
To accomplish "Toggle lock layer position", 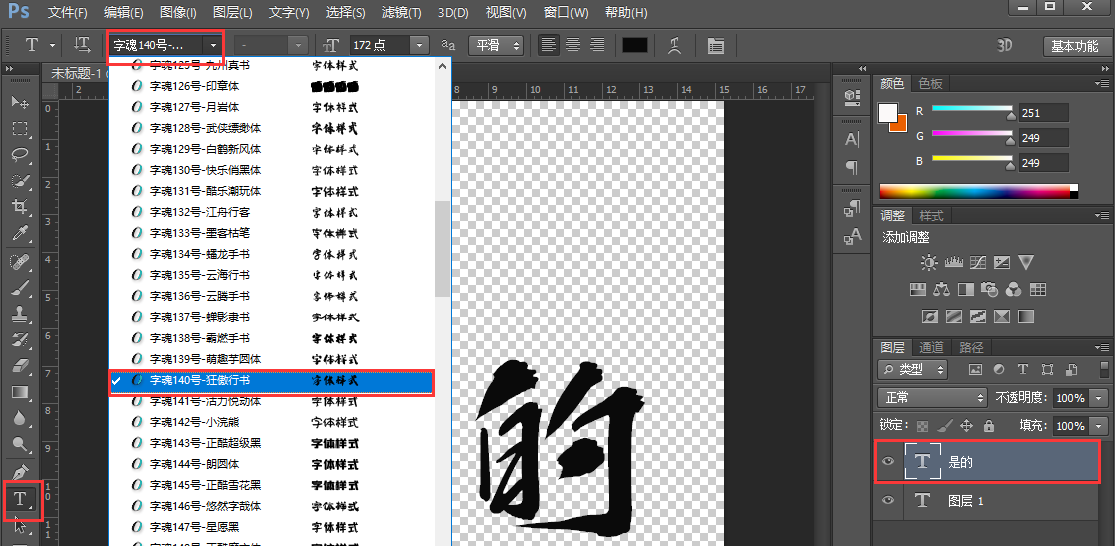I will point(966,426).
